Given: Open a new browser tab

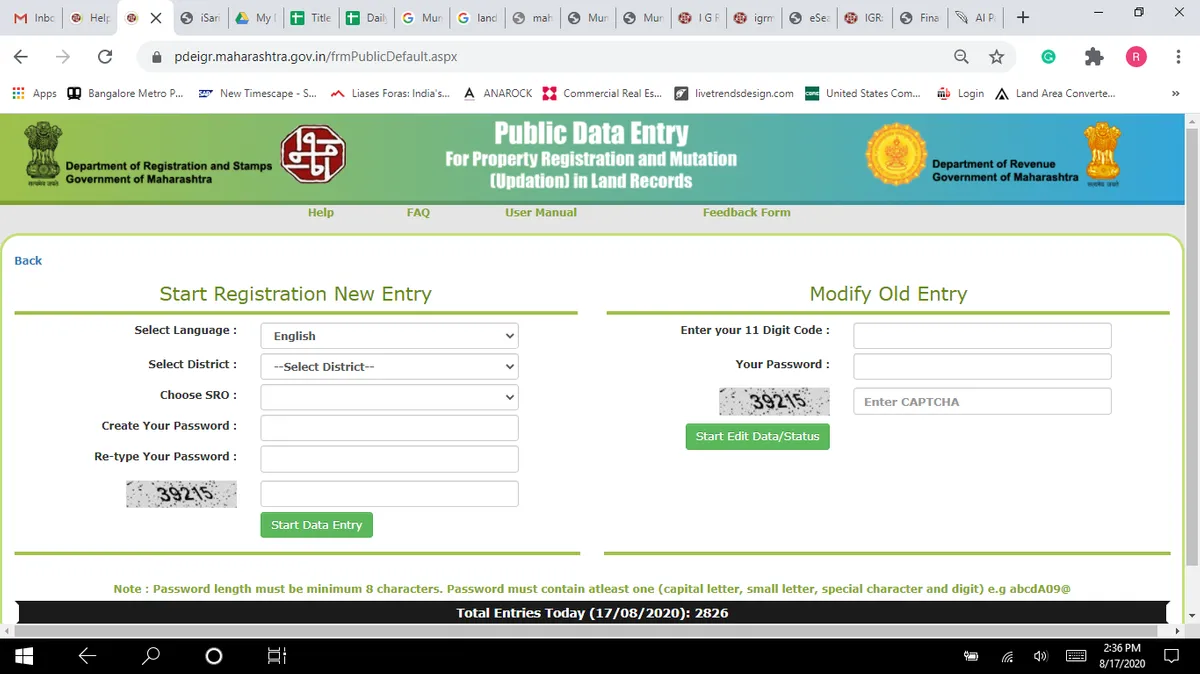Looking at the screenshot, I should click(x=1022, y=18).
